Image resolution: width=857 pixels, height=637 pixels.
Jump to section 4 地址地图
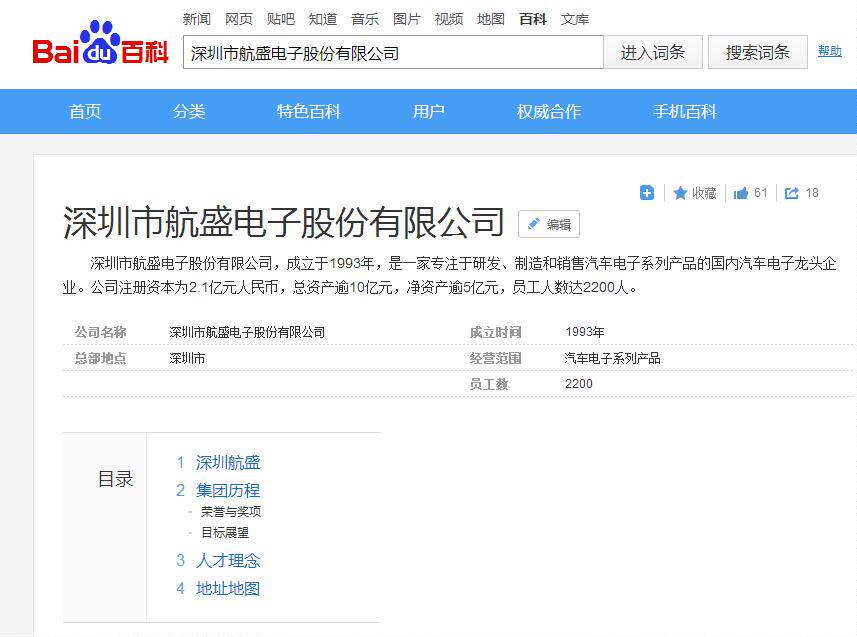[x=228, y=588]
